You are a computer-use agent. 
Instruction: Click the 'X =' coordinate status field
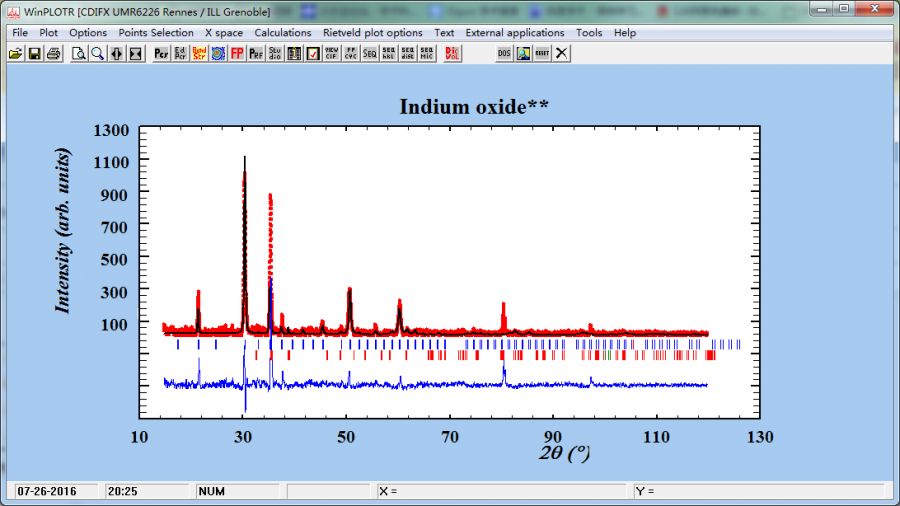[x=501, y=492]
